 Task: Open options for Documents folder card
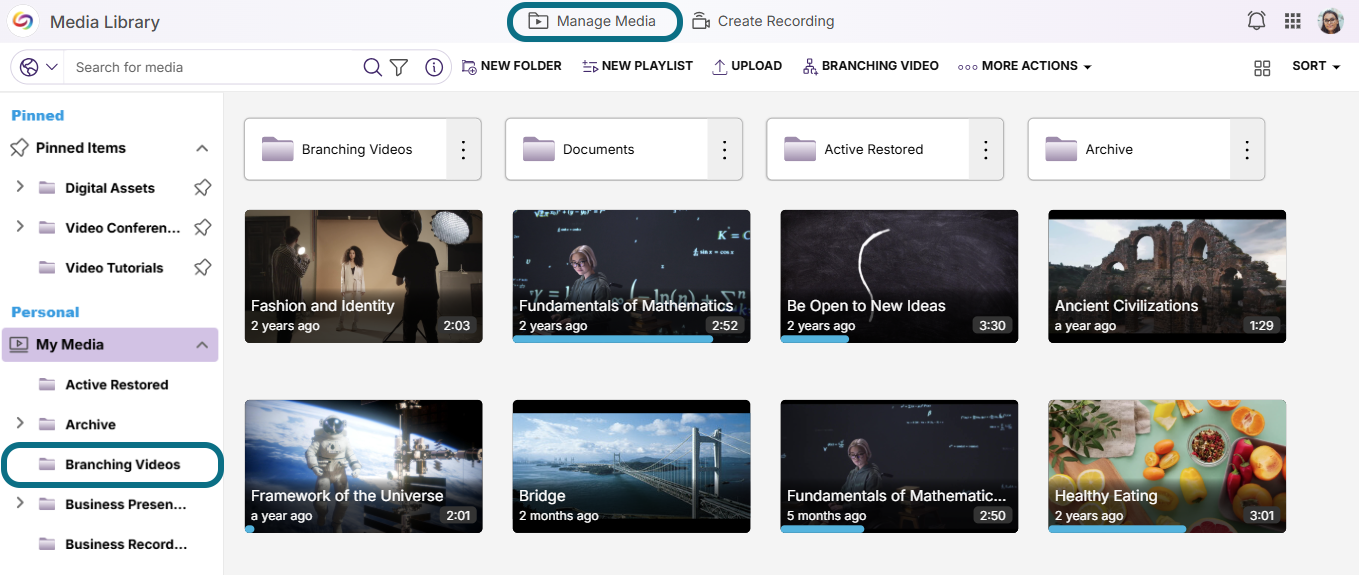point(724,149)
